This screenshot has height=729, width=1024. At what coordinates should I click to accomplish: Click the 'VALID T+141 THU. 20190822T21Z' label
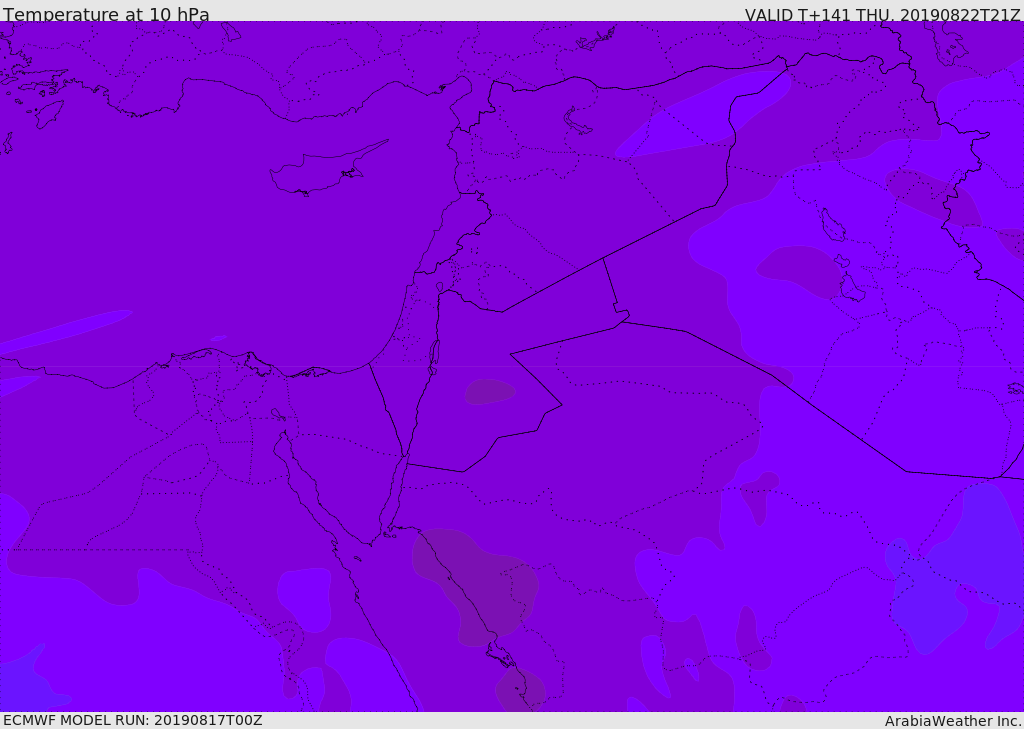click(882, 14)
